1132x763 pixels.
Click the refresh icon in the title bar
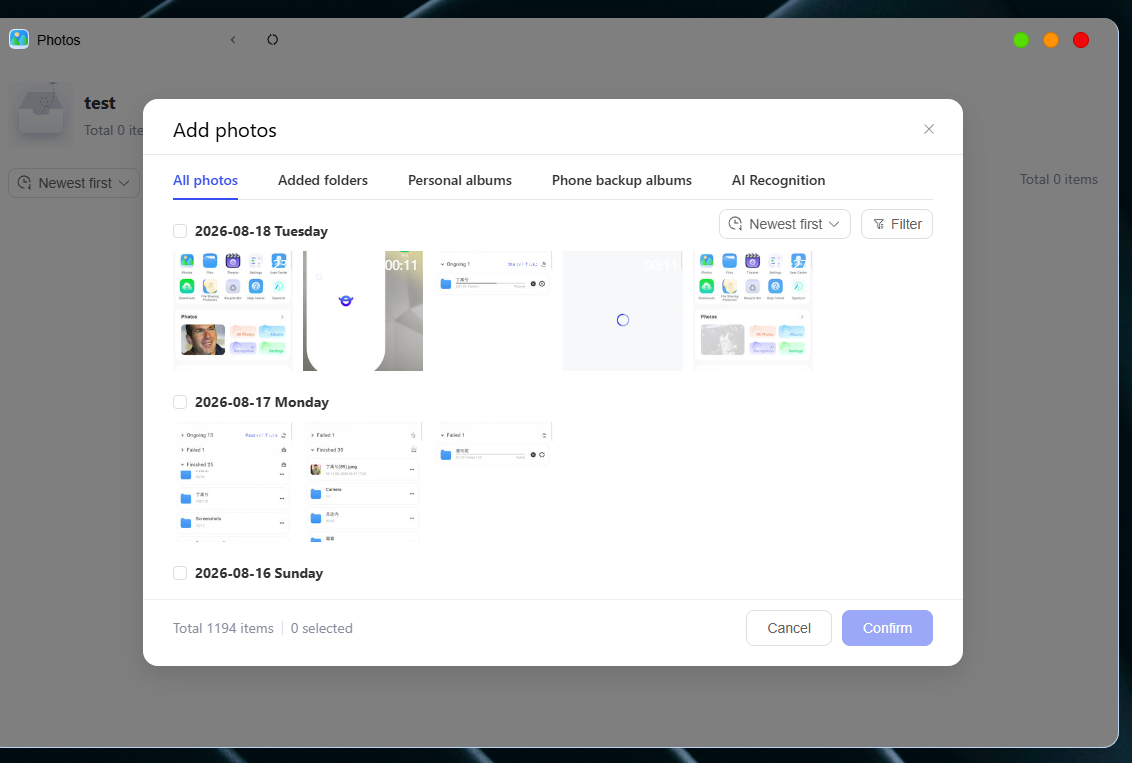(272, 40)
